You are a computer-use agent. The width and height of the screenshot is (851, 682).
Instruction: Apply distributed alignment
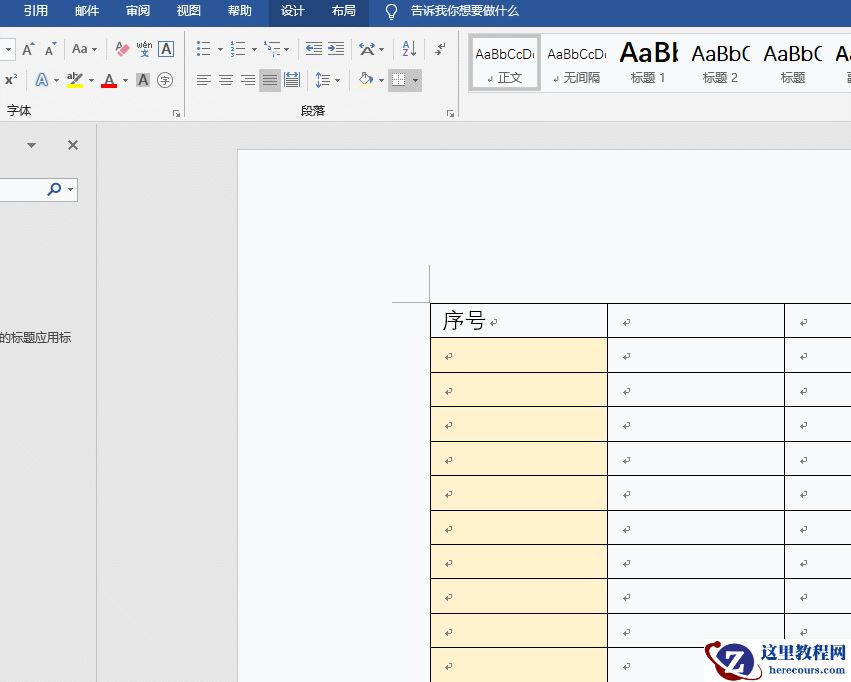pyautogui.click(x=292, y=80)
